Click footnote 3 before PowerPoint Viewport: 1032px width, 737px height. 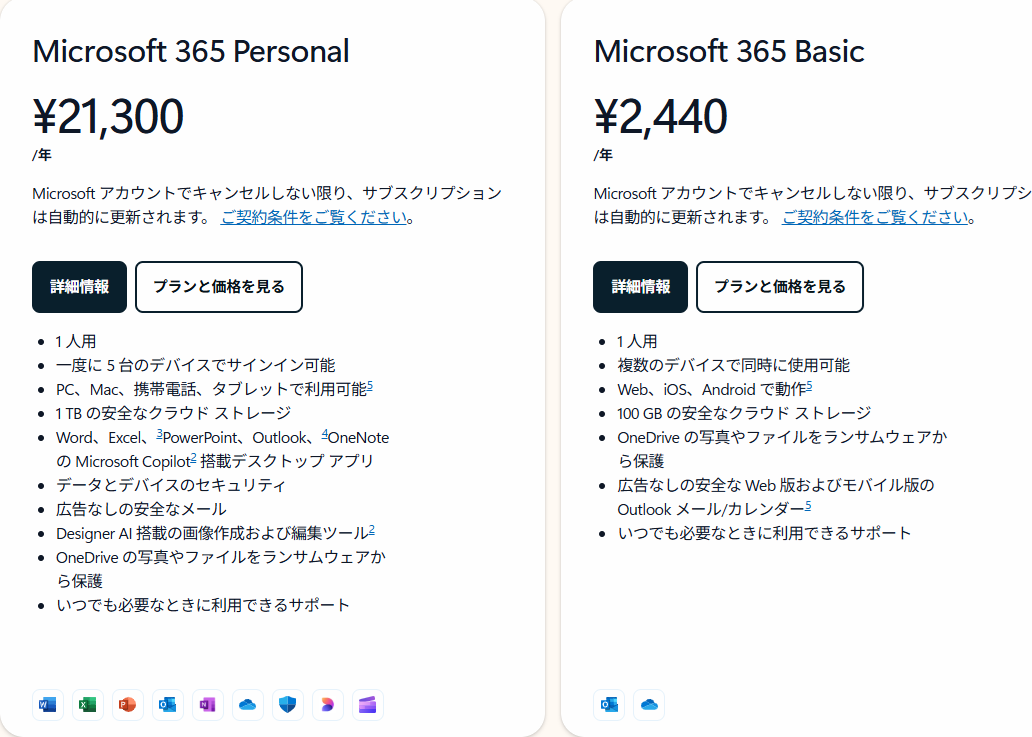coord(159,434)
